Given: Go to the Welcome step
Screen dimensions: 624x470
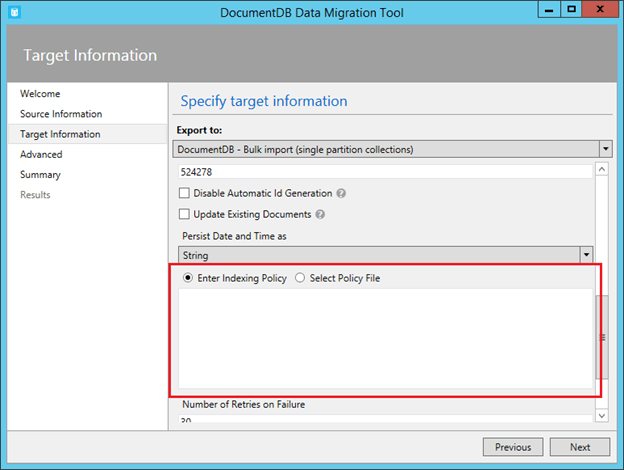Looking at the screenshot, I should click(40, 94).
